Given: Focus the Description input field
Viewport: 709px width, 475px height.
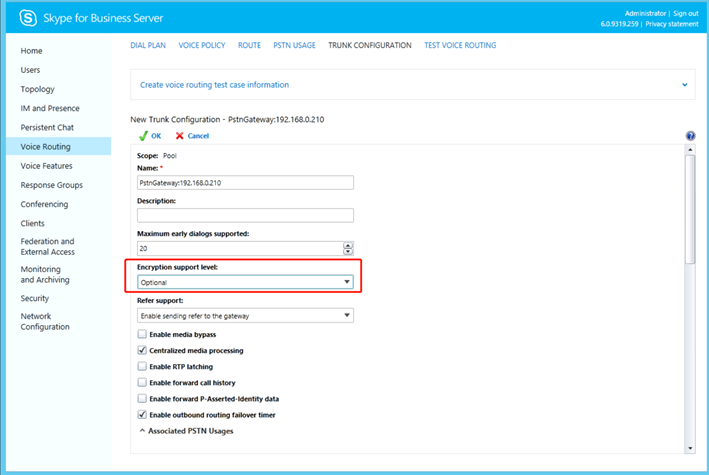Looking at the screenshot, I should coord(245,215).
